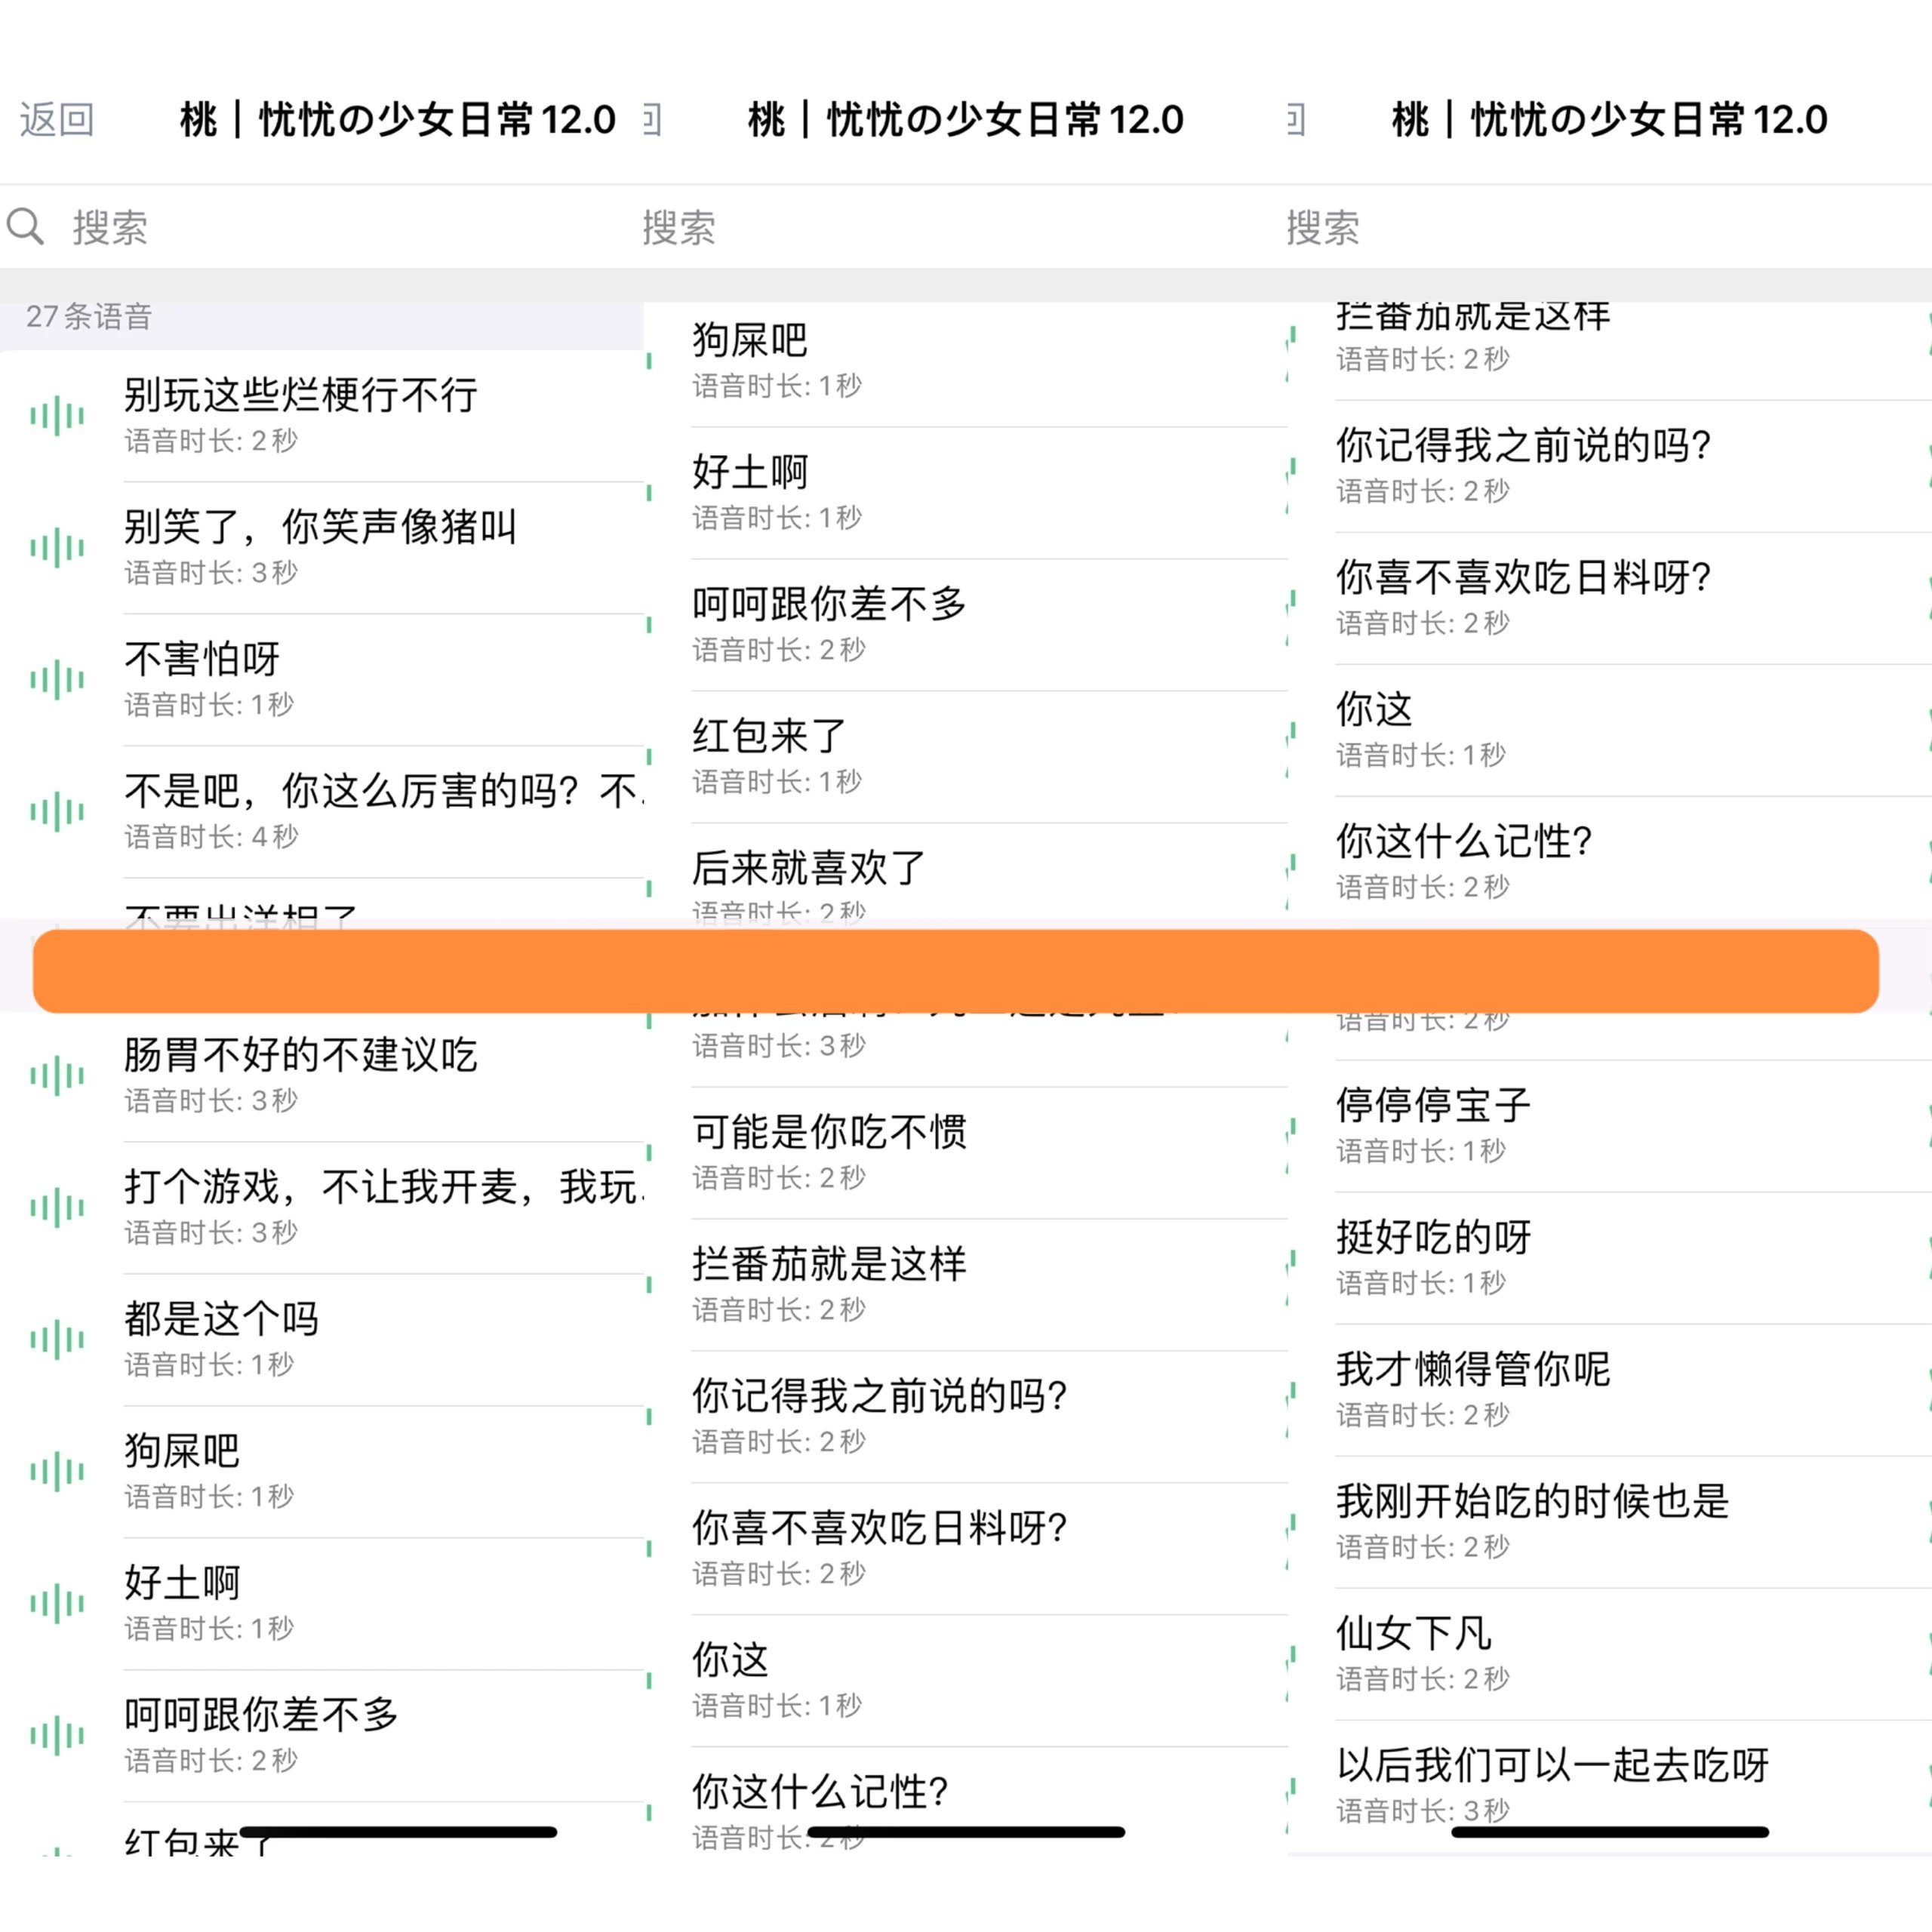Tap waveform icon for 不是吧，你这么厉害的吗

(x=57, y=812)
